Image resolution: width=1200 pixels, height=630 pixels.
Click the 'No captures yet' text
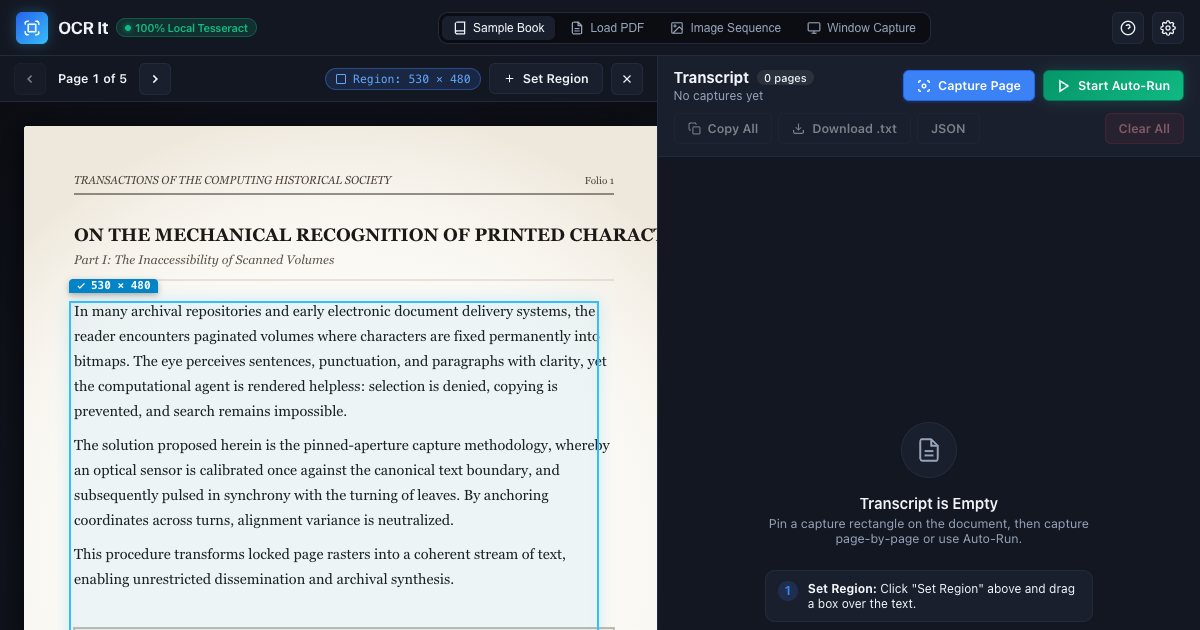tap(718, 96)
